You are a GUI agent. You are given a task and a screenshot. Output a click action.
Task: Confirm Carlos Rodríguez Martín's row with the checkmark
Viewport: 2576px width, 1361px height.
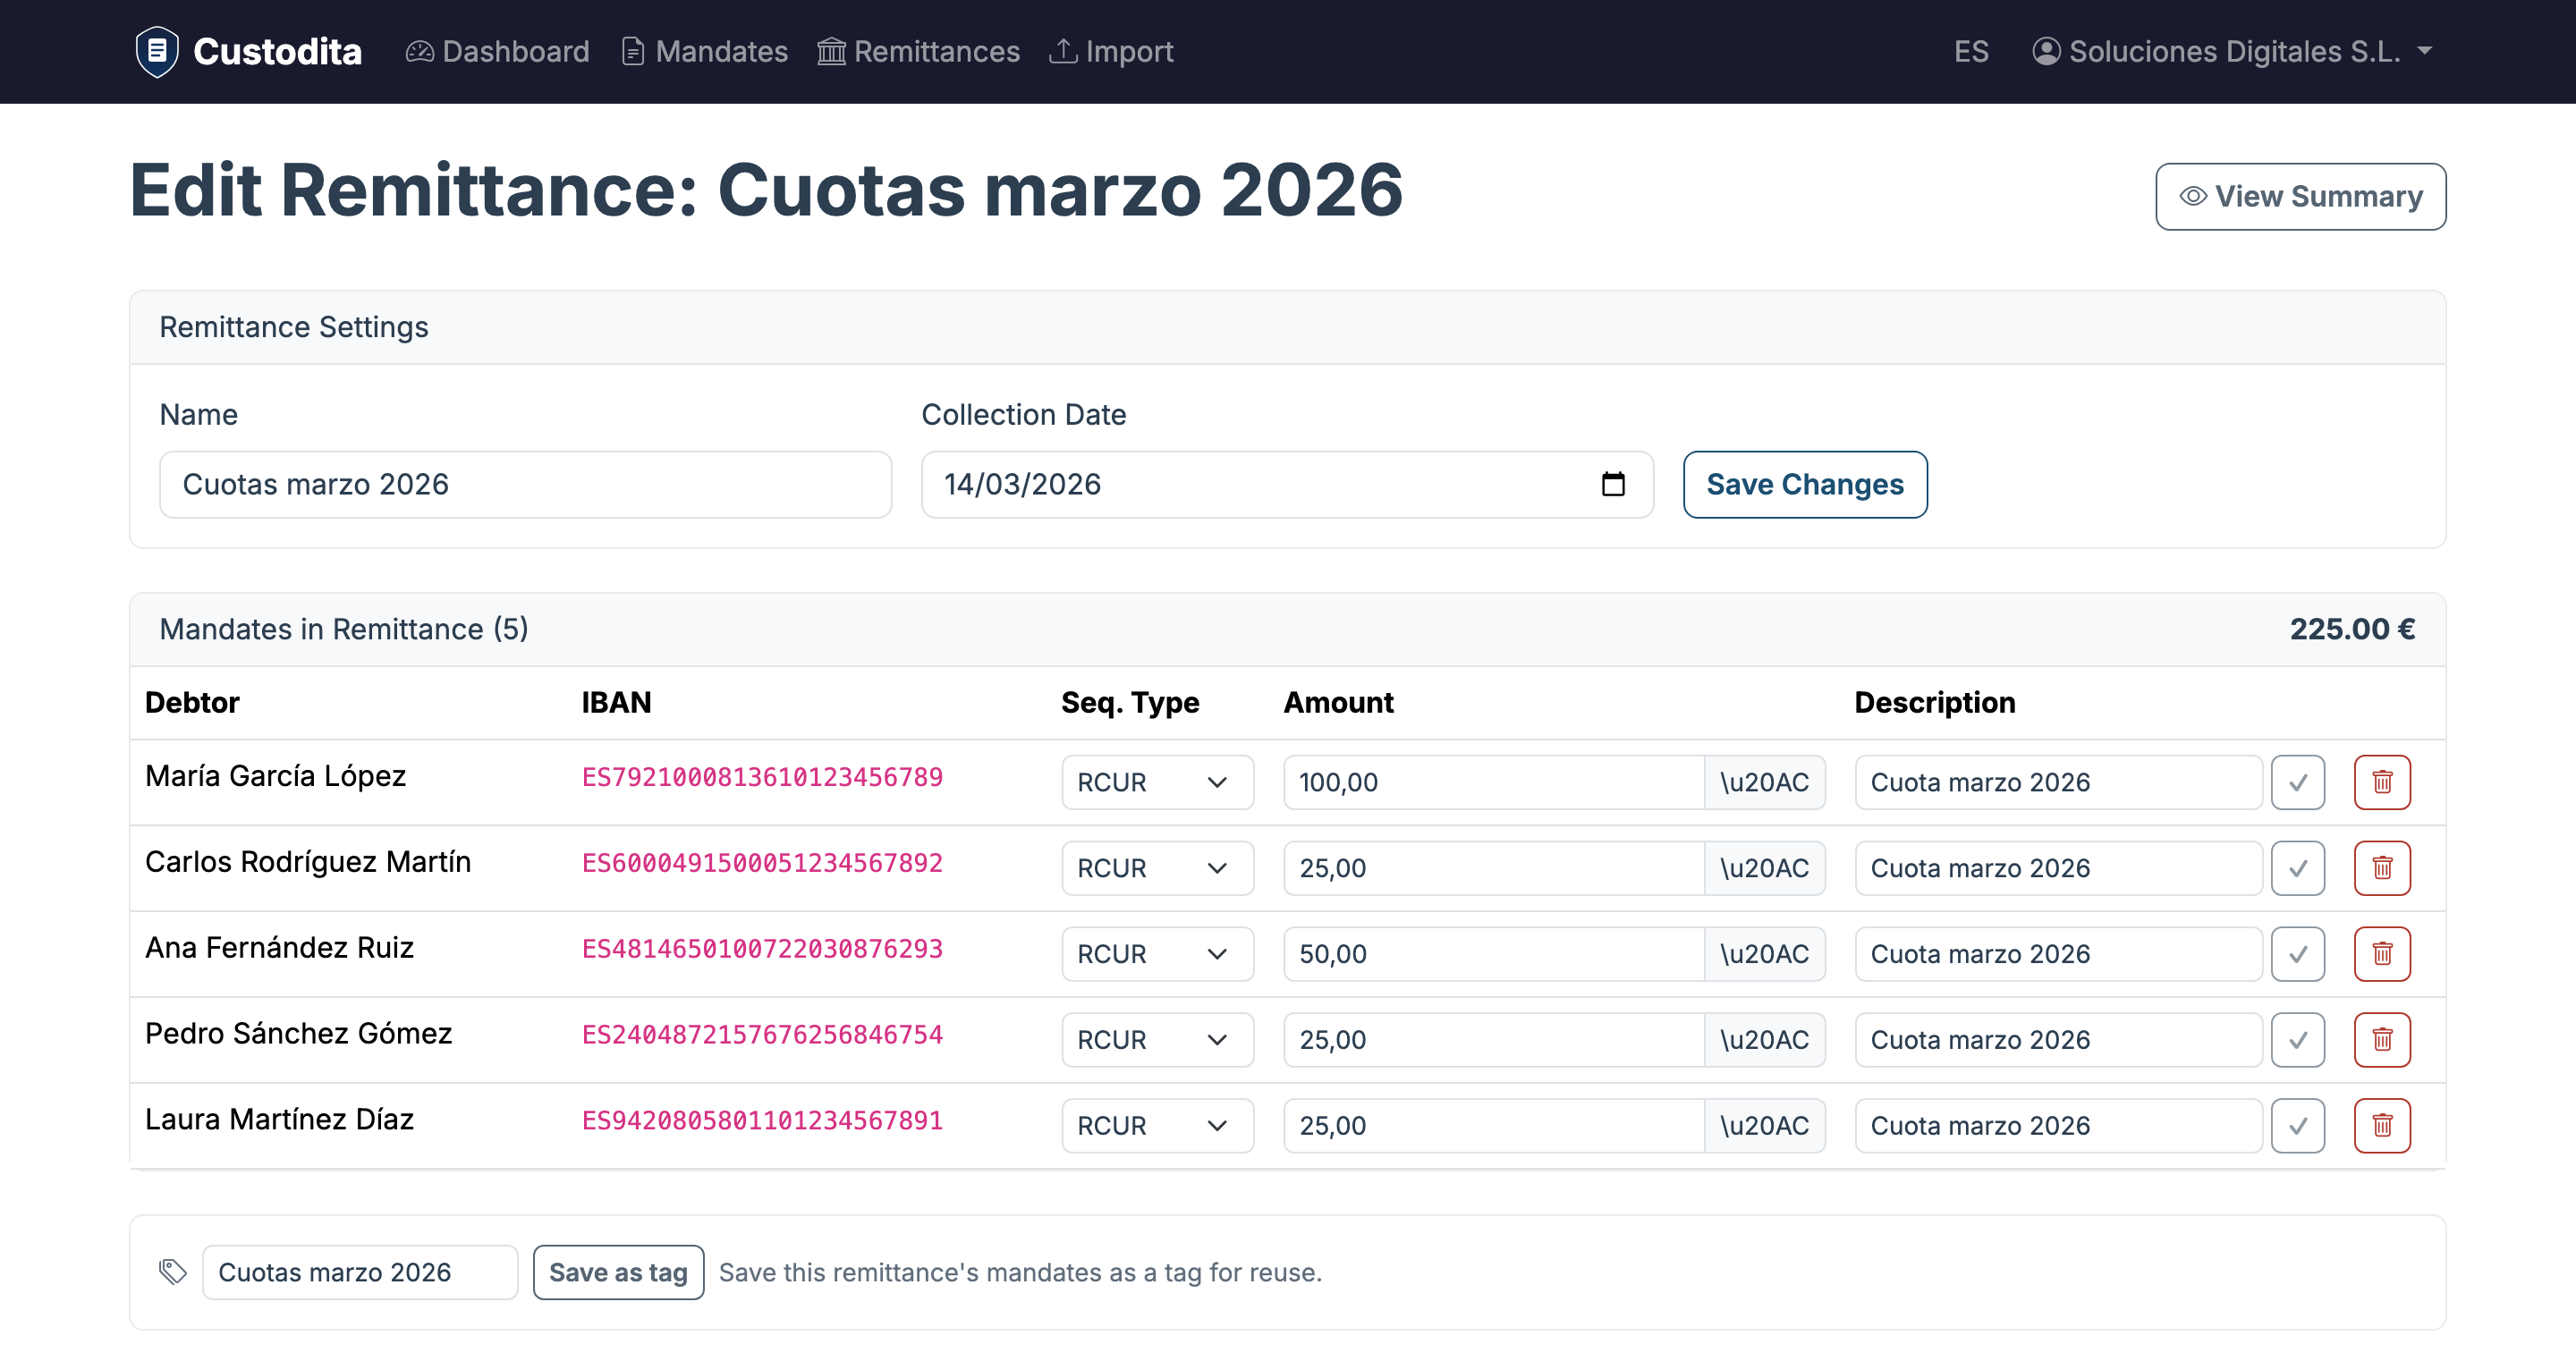[x=2298, y=868]
